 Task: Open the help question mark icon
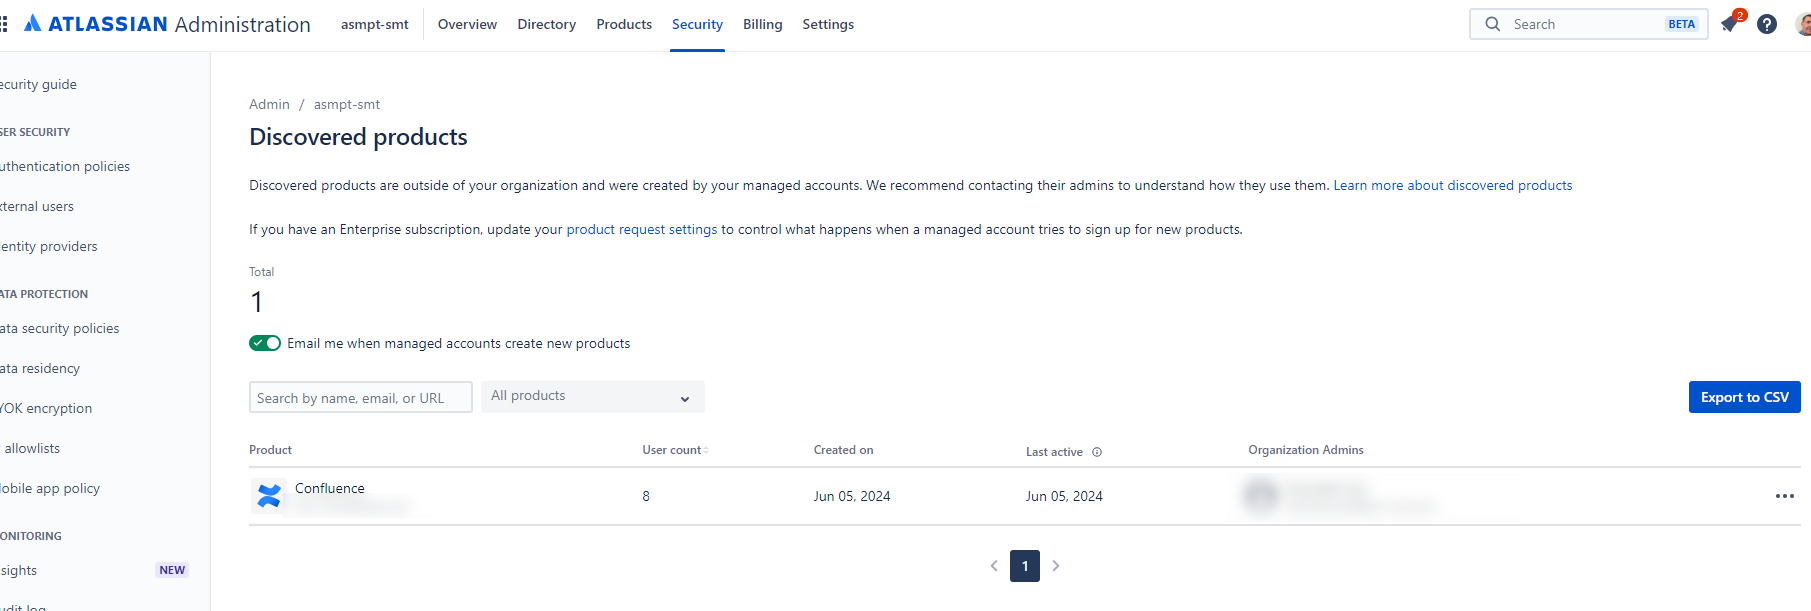pos(1767,24)
